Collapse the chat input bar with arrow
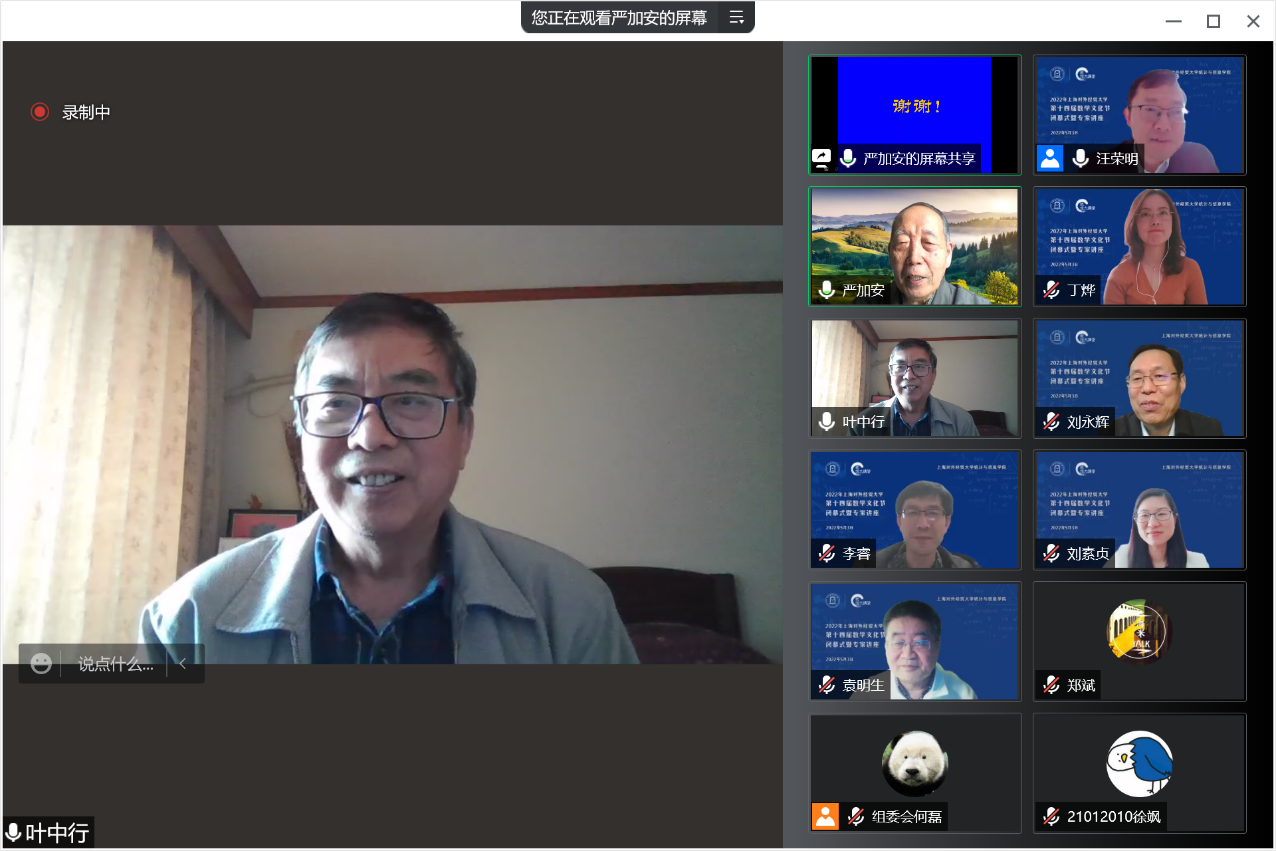1276x851 pixels. pyautogui.click(x=183, y=664)
